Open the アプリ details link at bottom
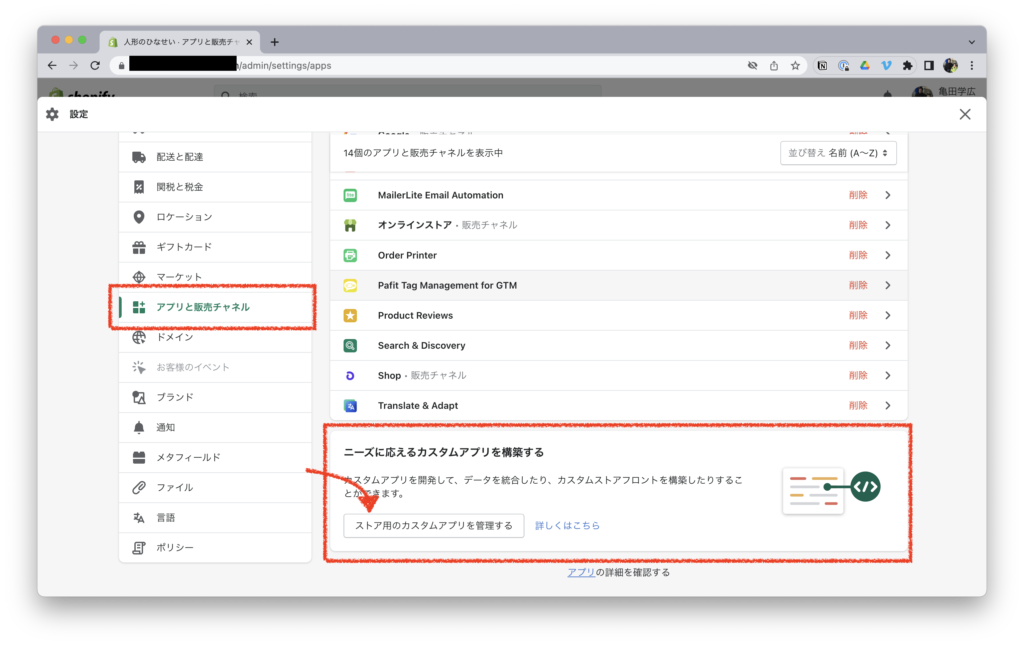The height and width of the screenshot is (646, 1024). 581,573
